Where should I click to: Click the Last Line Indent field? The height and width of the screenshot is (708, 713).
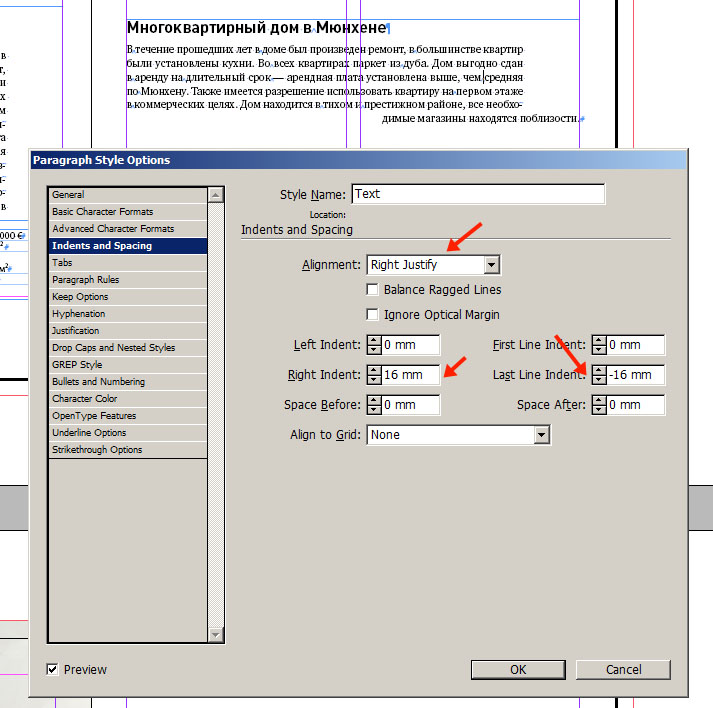[x=635, y=375]
